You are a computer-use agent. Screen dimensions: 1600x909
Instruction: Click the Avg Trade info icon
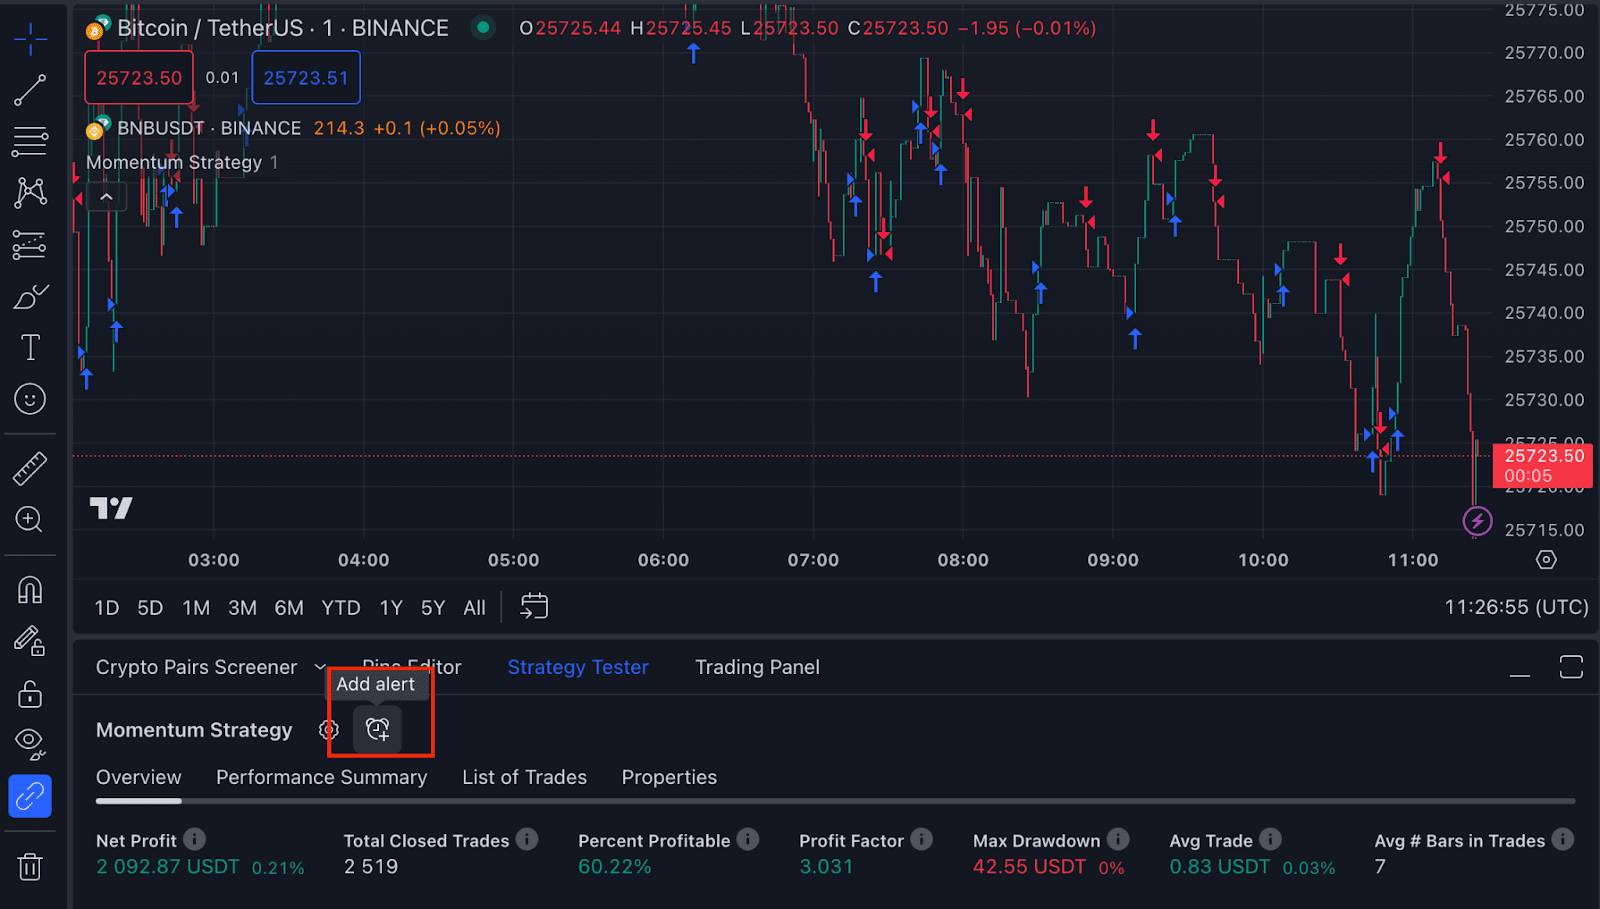1270,839
